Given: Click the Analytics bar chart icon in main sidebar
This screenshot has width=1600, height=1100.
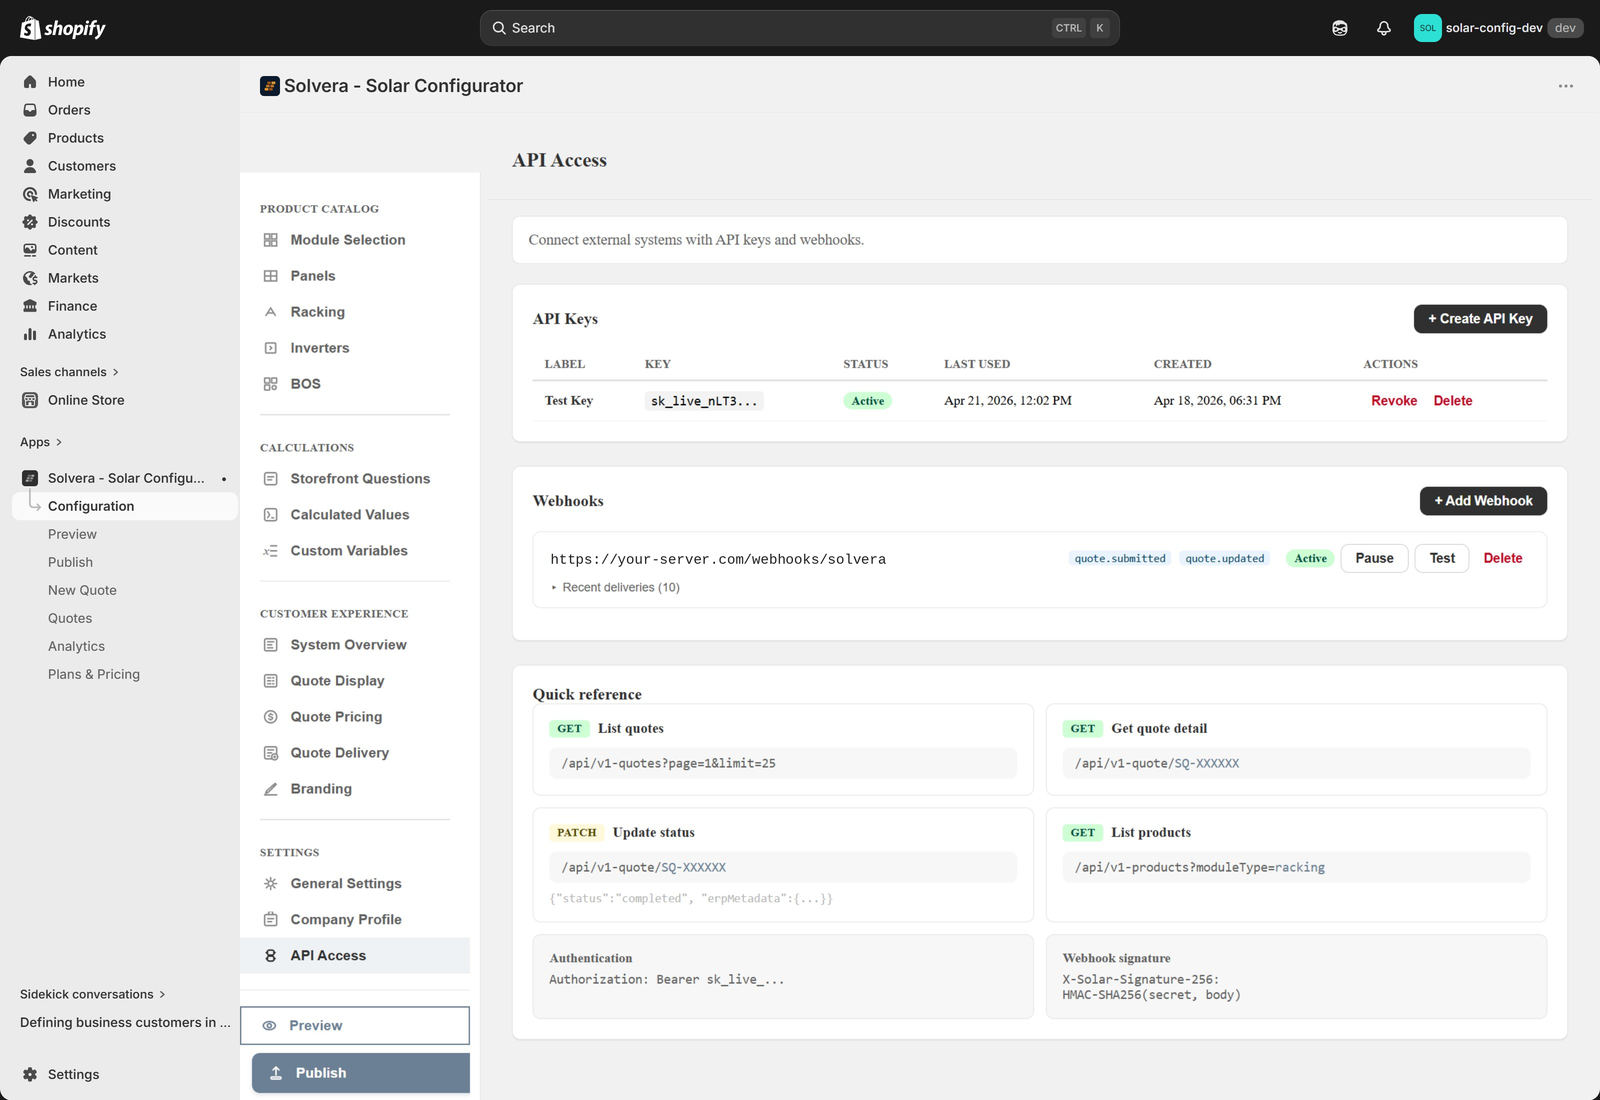Looking at the screenshot, I should point(30,334).
